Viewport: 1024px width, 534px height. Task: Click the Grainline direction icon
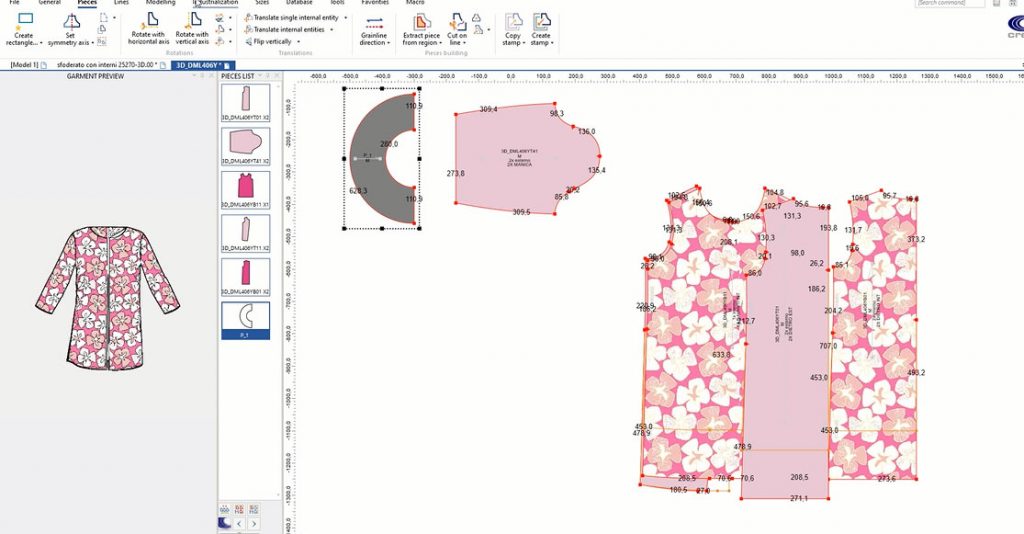[x=374, y=22]
